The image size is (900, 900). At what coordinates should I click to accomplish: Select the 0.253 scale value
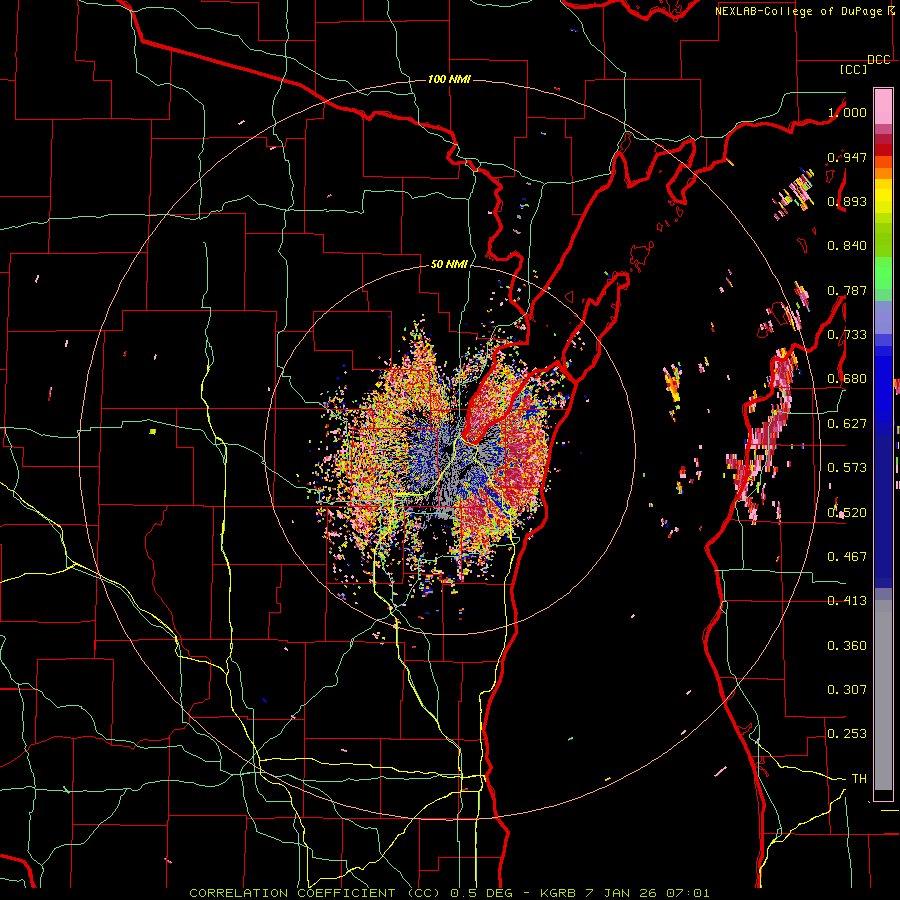point(847,734)
